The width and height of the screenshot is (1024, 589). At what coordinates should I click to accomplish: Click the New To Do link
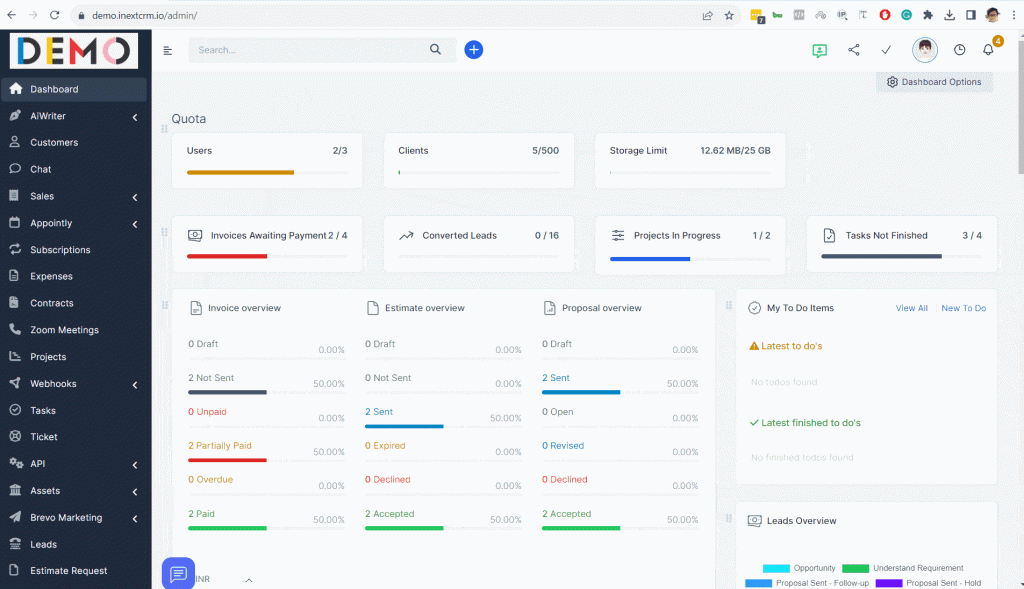963,308
